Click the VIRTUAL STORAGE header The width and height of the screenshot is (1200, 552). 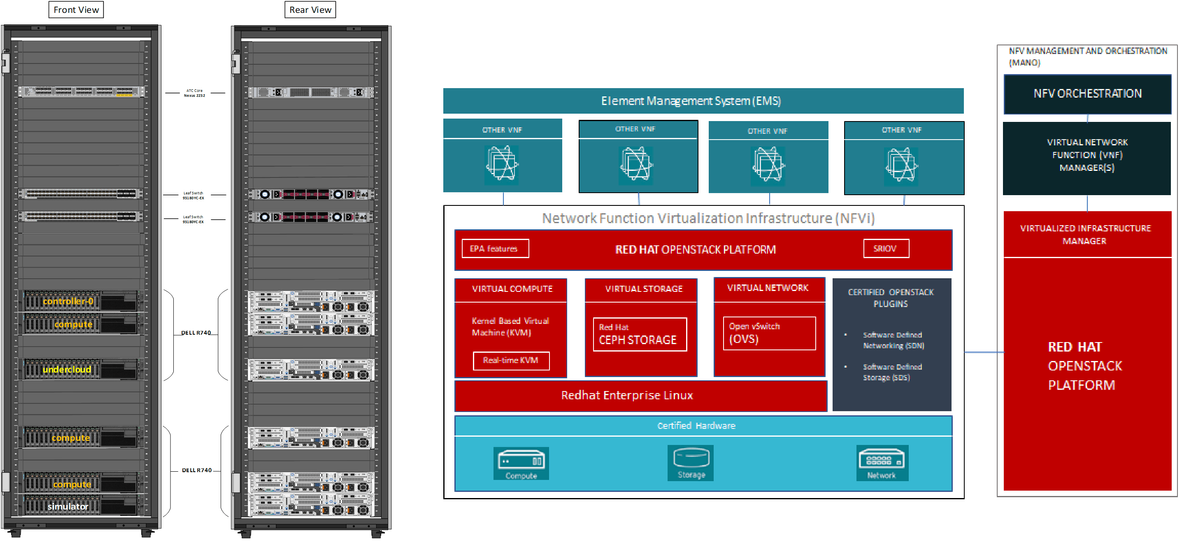(x=644, y=289)
